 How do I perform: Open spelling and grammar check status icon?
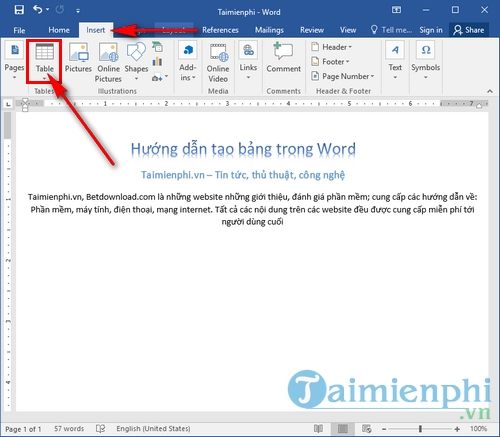coord(100,429)
